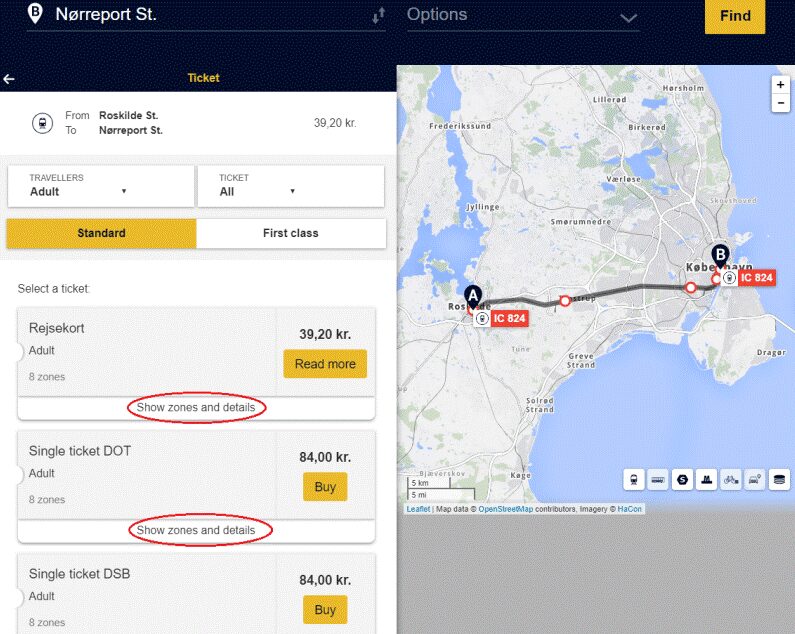This screenshot has width=795, height=634.
Task: Show zones and details for Rejsekort
Action: point(196,408)
